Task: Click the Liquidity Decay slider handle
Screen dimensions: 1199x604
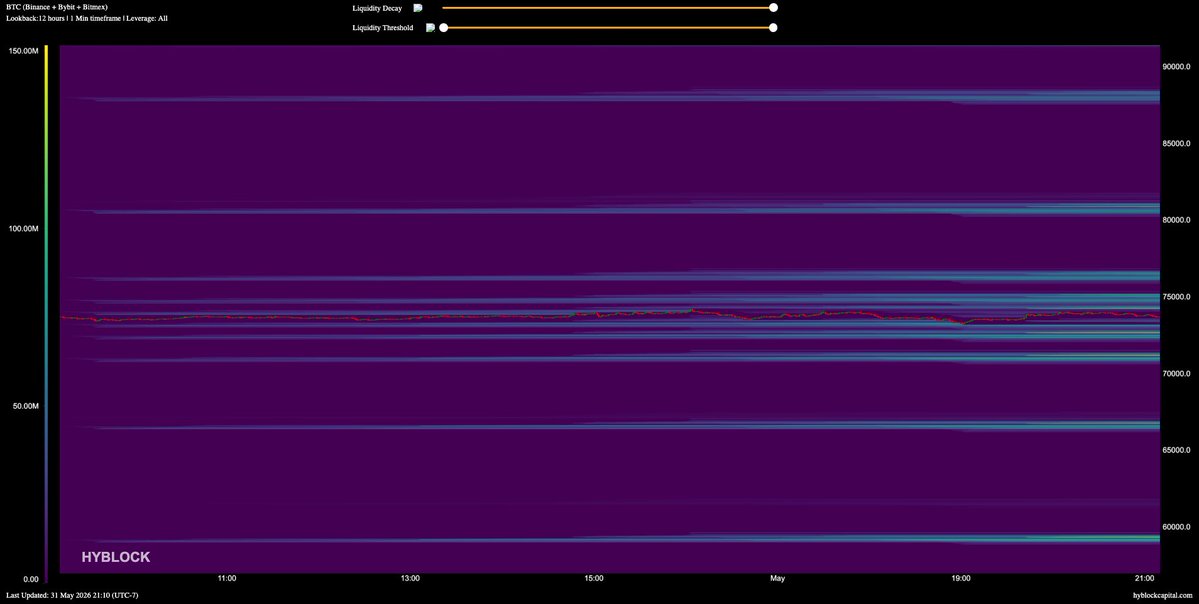Action: 773,8
